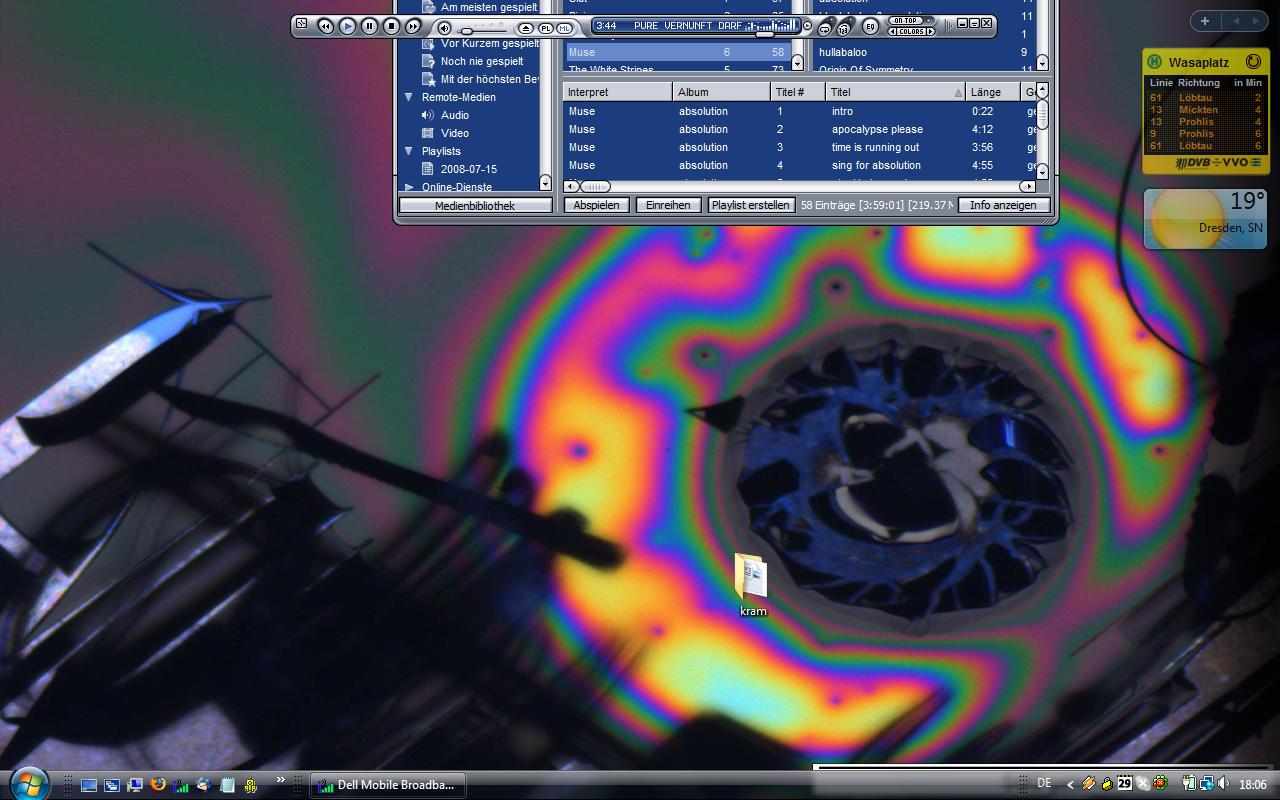Adjust the Winamp volume slider

click(467, 31)
